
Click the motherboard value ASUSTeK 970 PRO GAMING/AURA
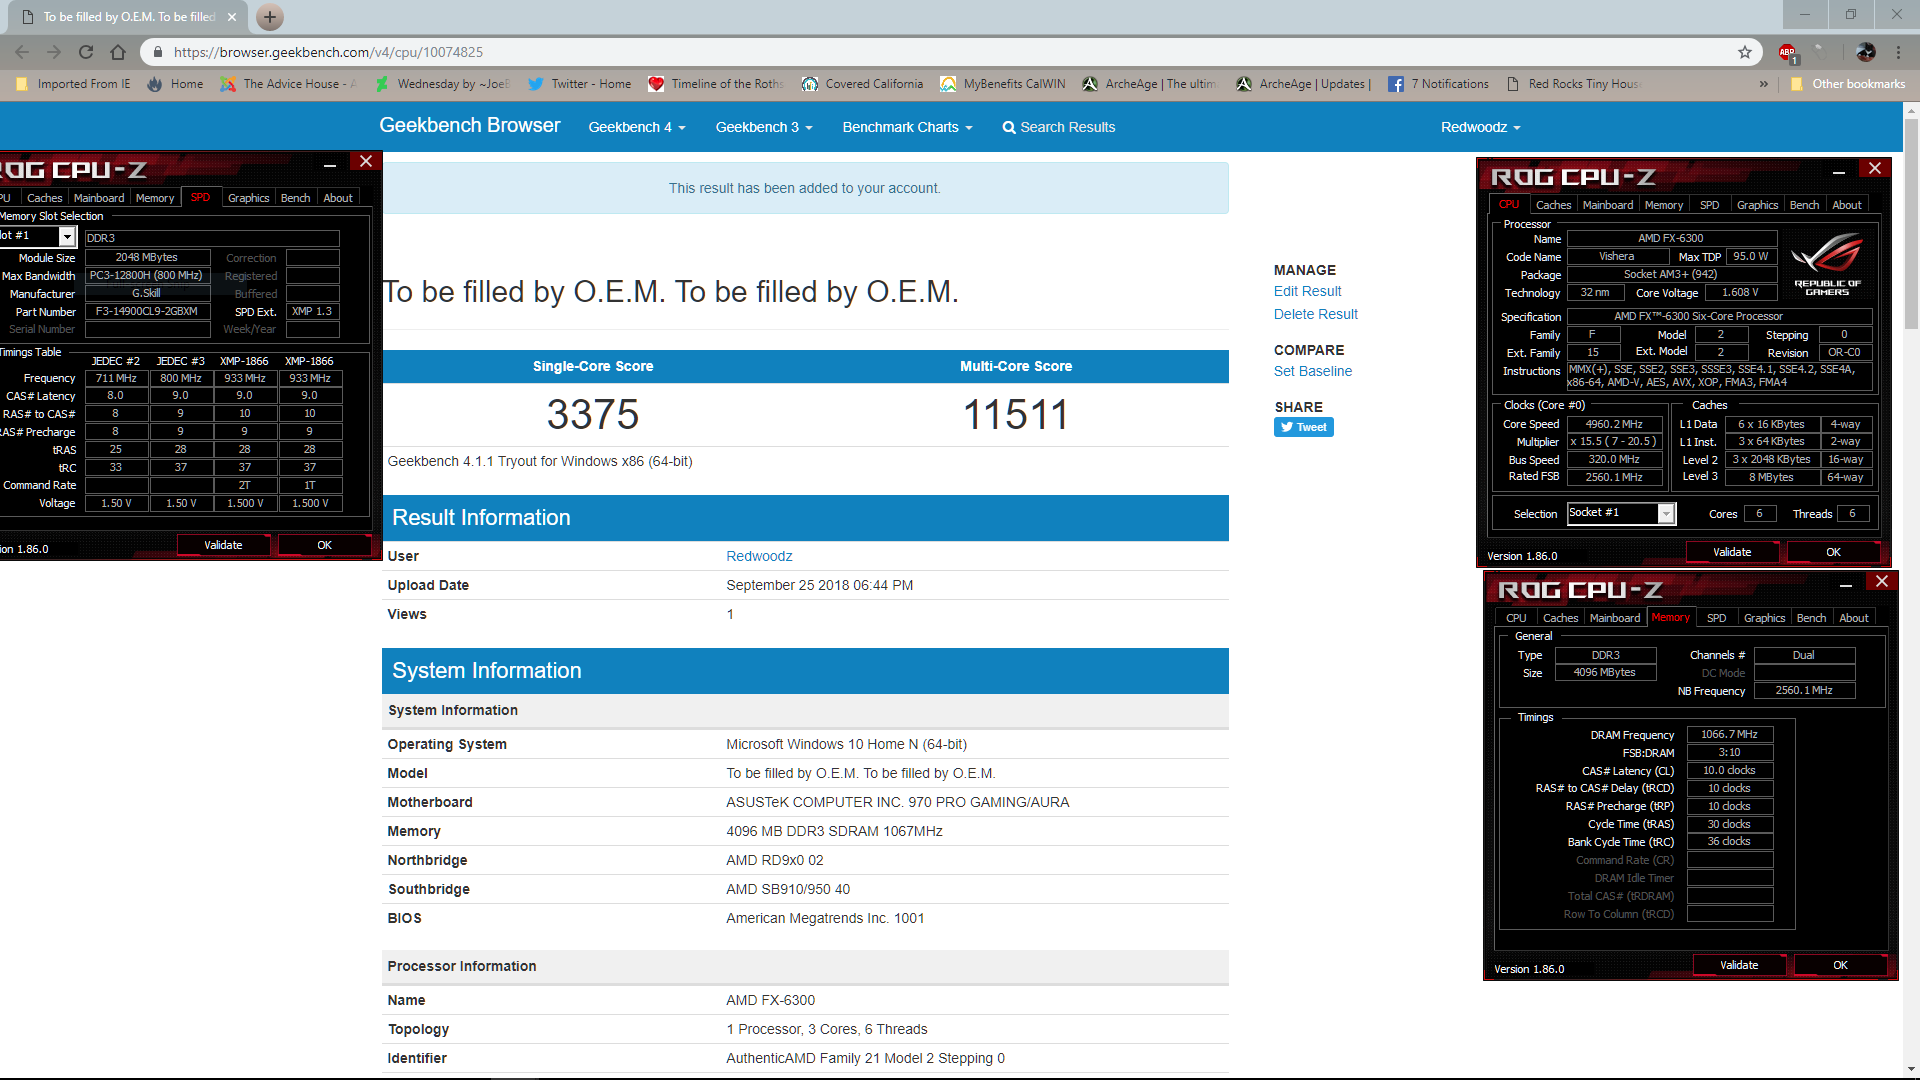pyautogui.click(x=897, y=802)
